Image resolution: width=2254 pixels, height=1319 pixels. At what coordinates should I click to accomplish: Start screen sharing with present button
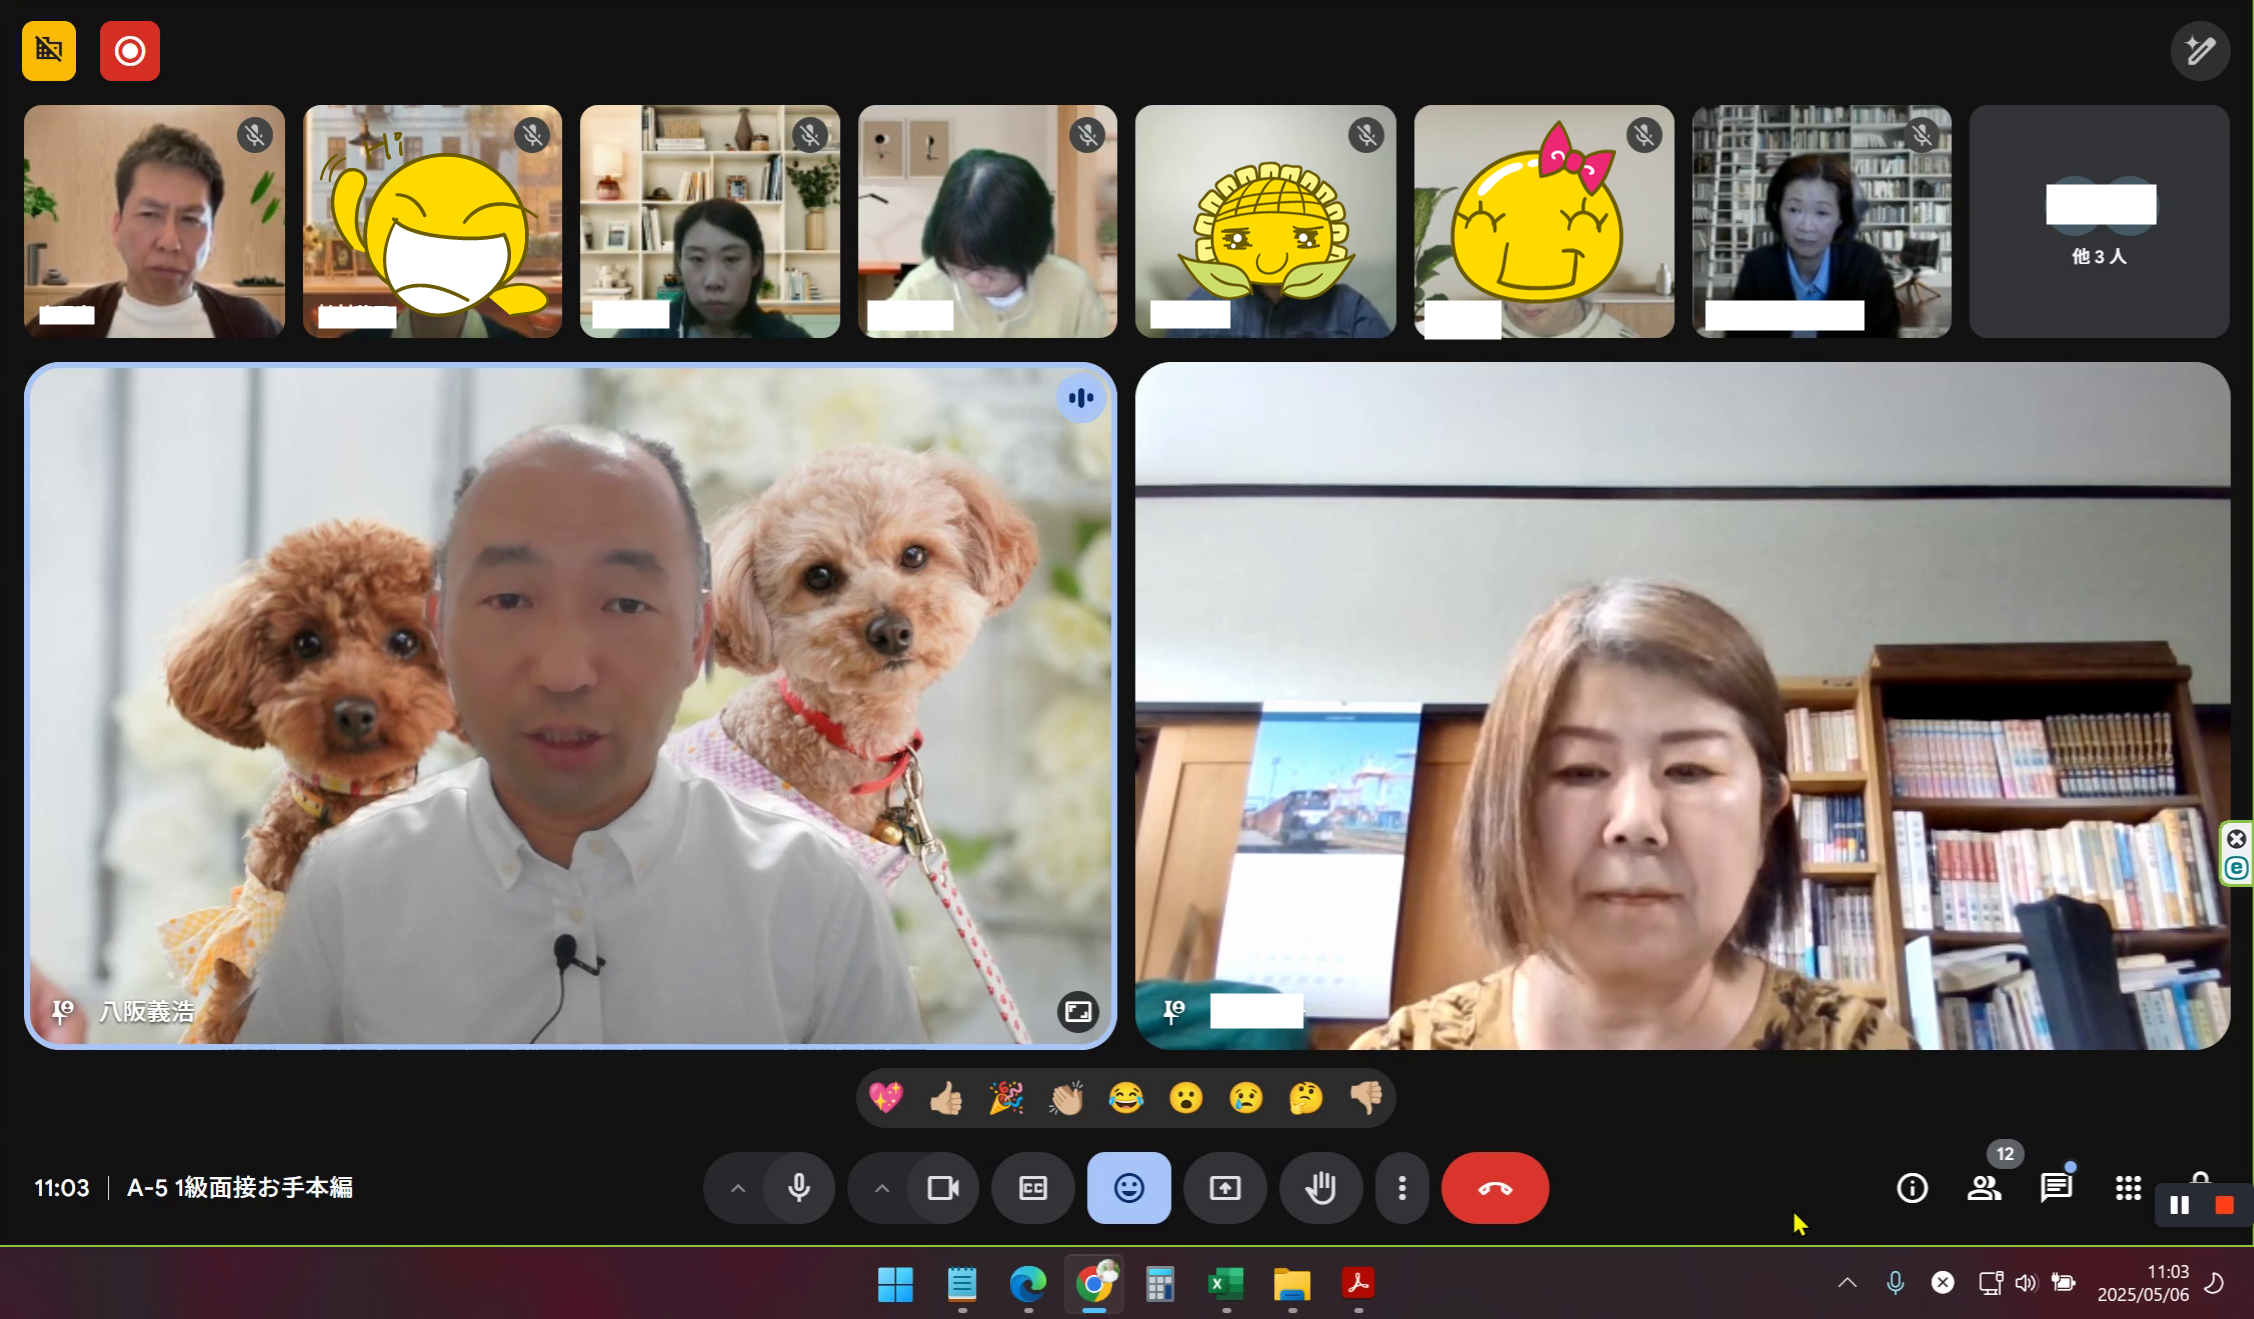click(1224, 1188)
